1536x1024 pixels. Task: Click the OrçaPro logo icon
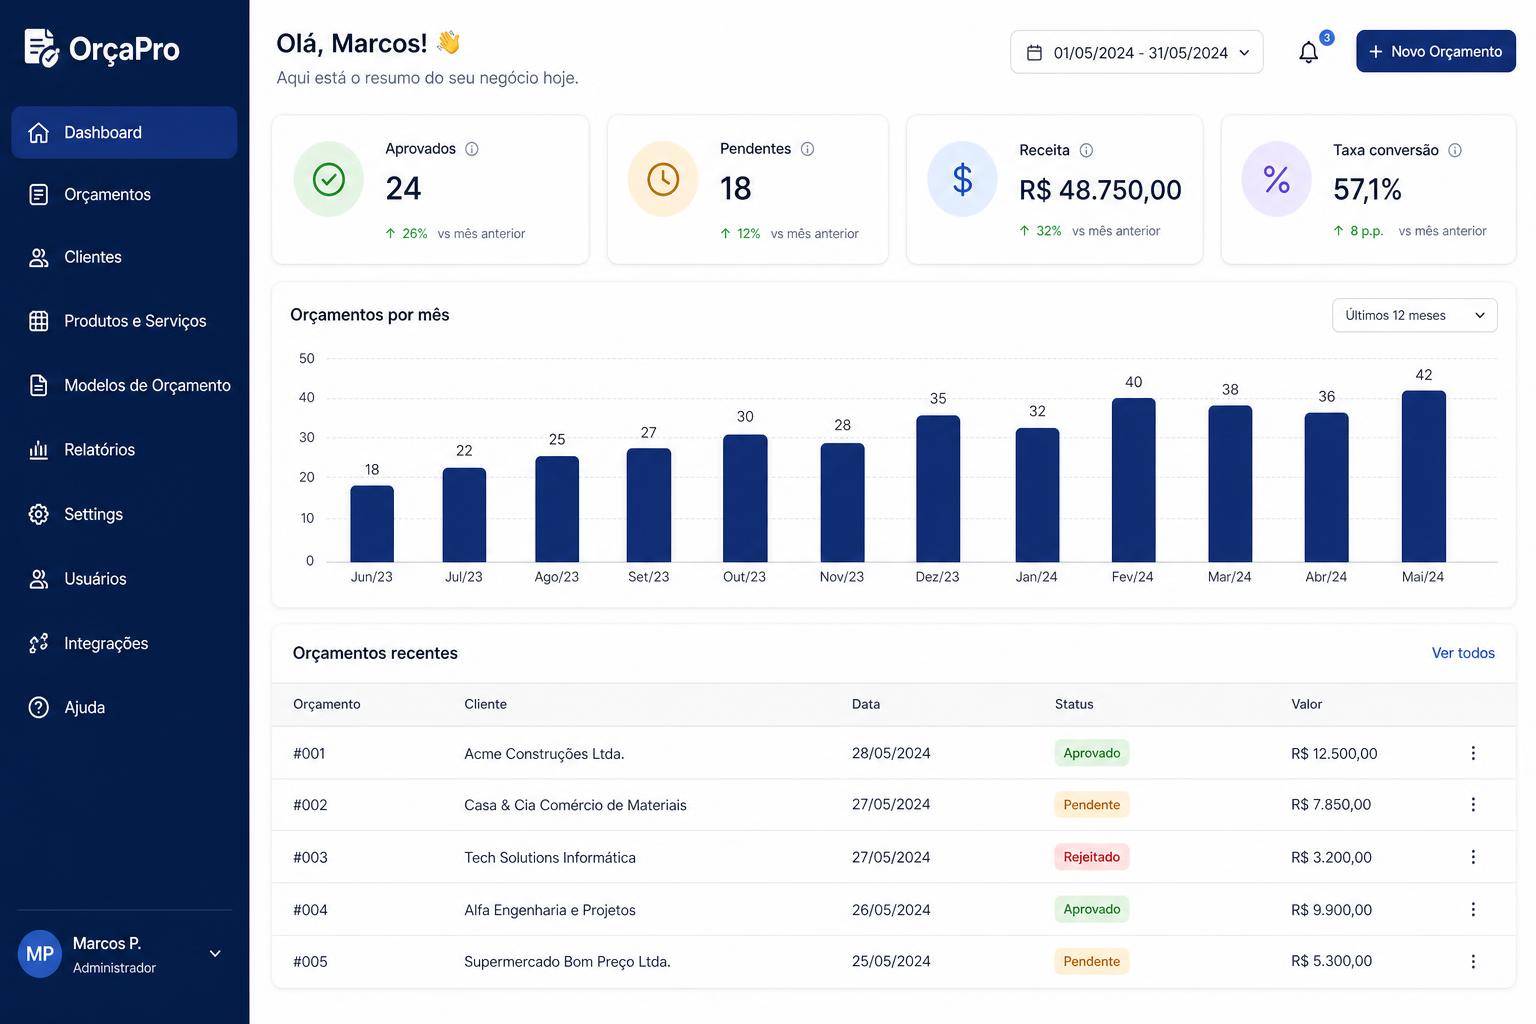(41, 48)
